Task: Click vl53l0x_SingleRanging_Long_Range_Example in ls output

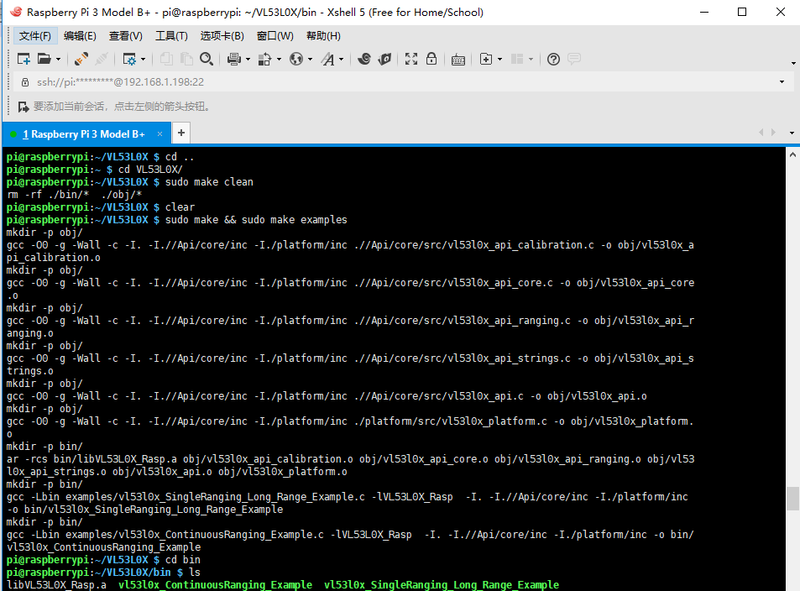Action: point(442,585)
